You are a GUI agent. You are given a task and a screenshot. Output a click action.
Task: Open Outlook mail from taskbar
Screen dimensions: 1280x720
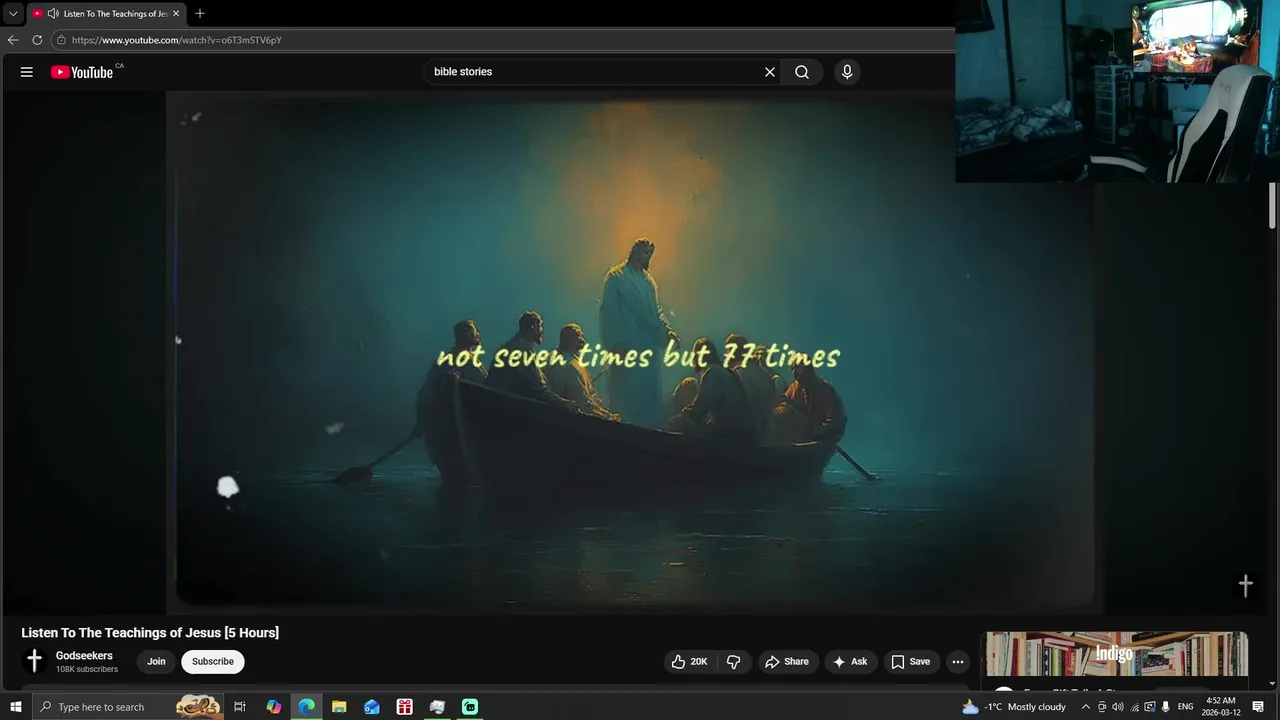[x=372, y=707]
